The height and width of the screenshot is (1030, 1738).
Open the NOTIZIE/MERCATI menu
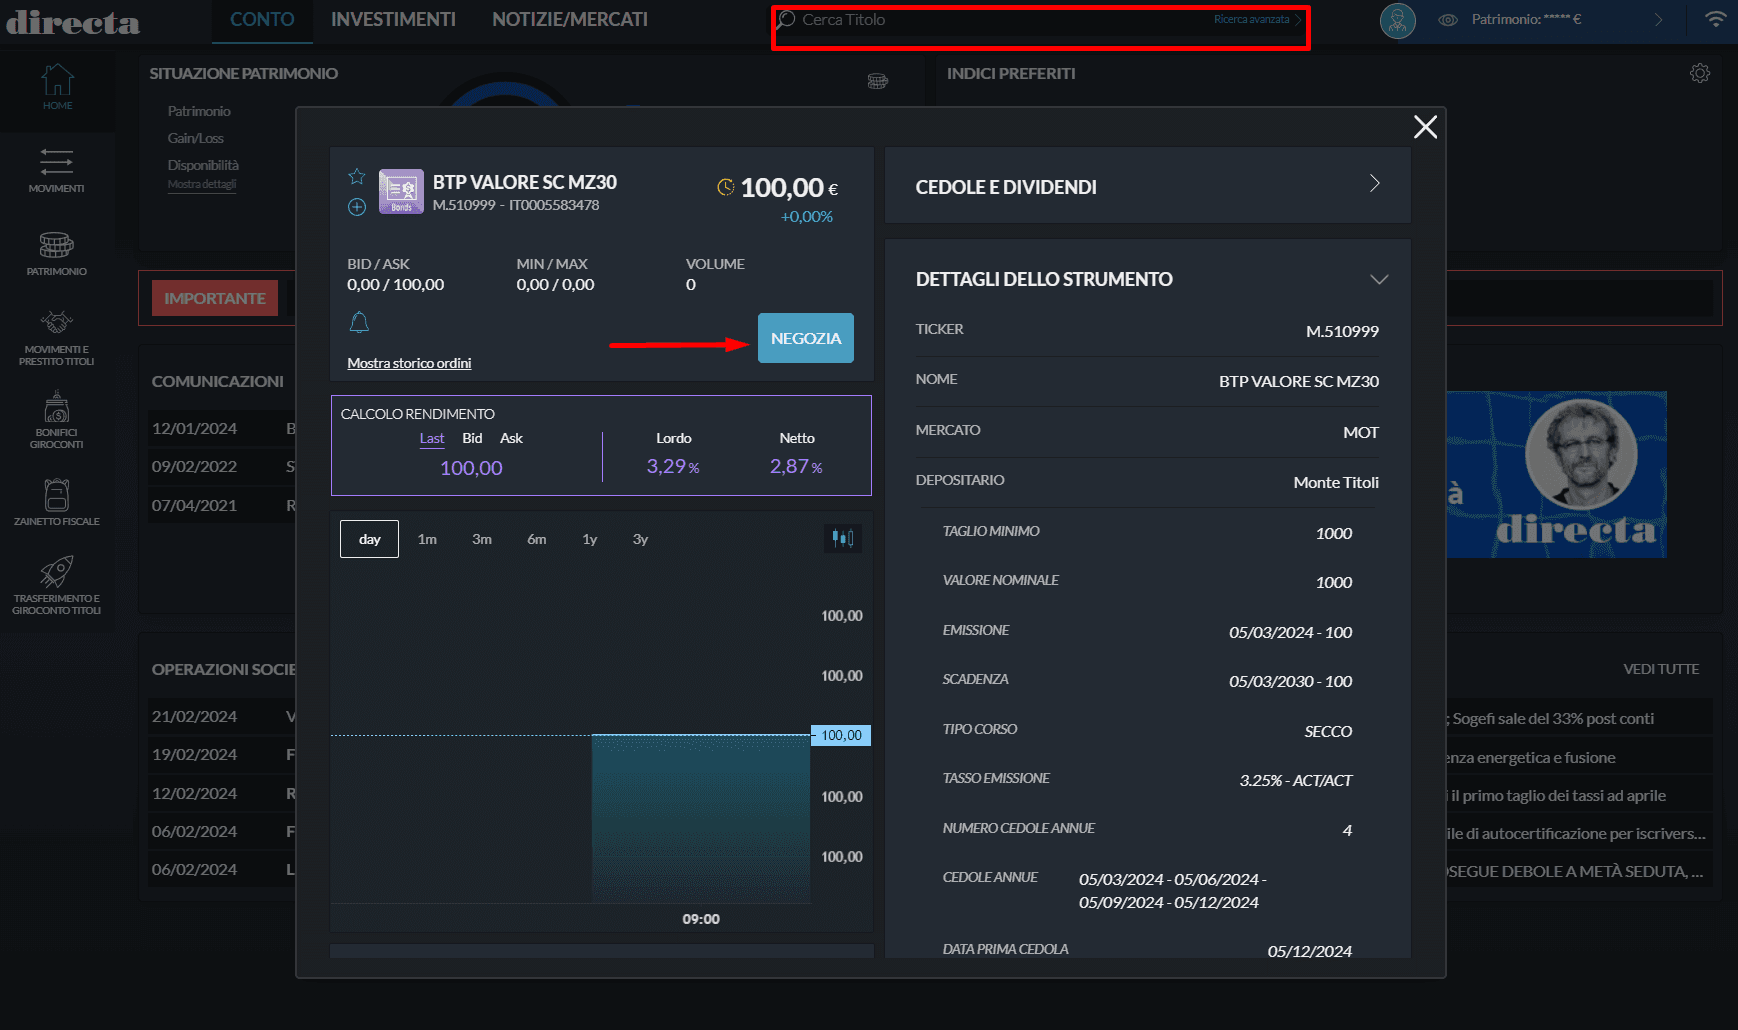coord(568,19)
